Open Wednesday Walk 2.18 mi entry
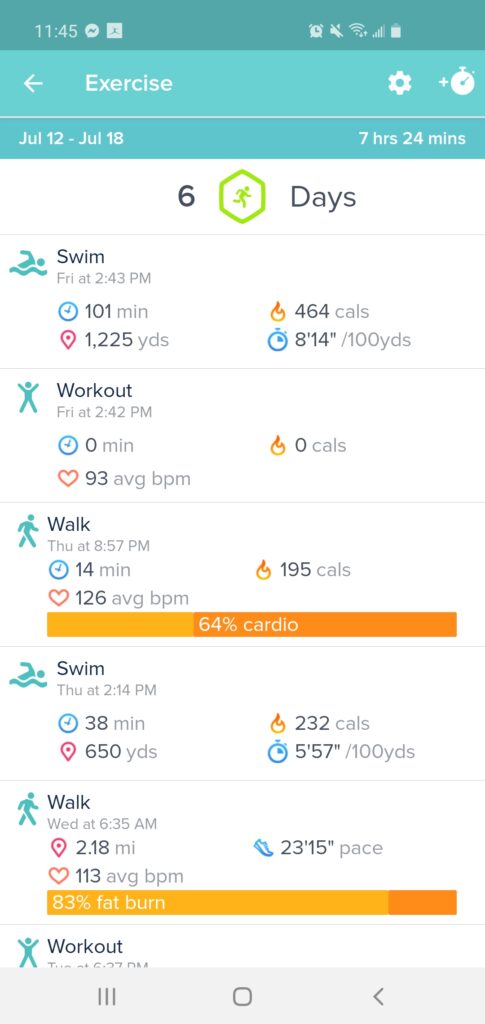485x1024 pixels. (x=242, y=853)
